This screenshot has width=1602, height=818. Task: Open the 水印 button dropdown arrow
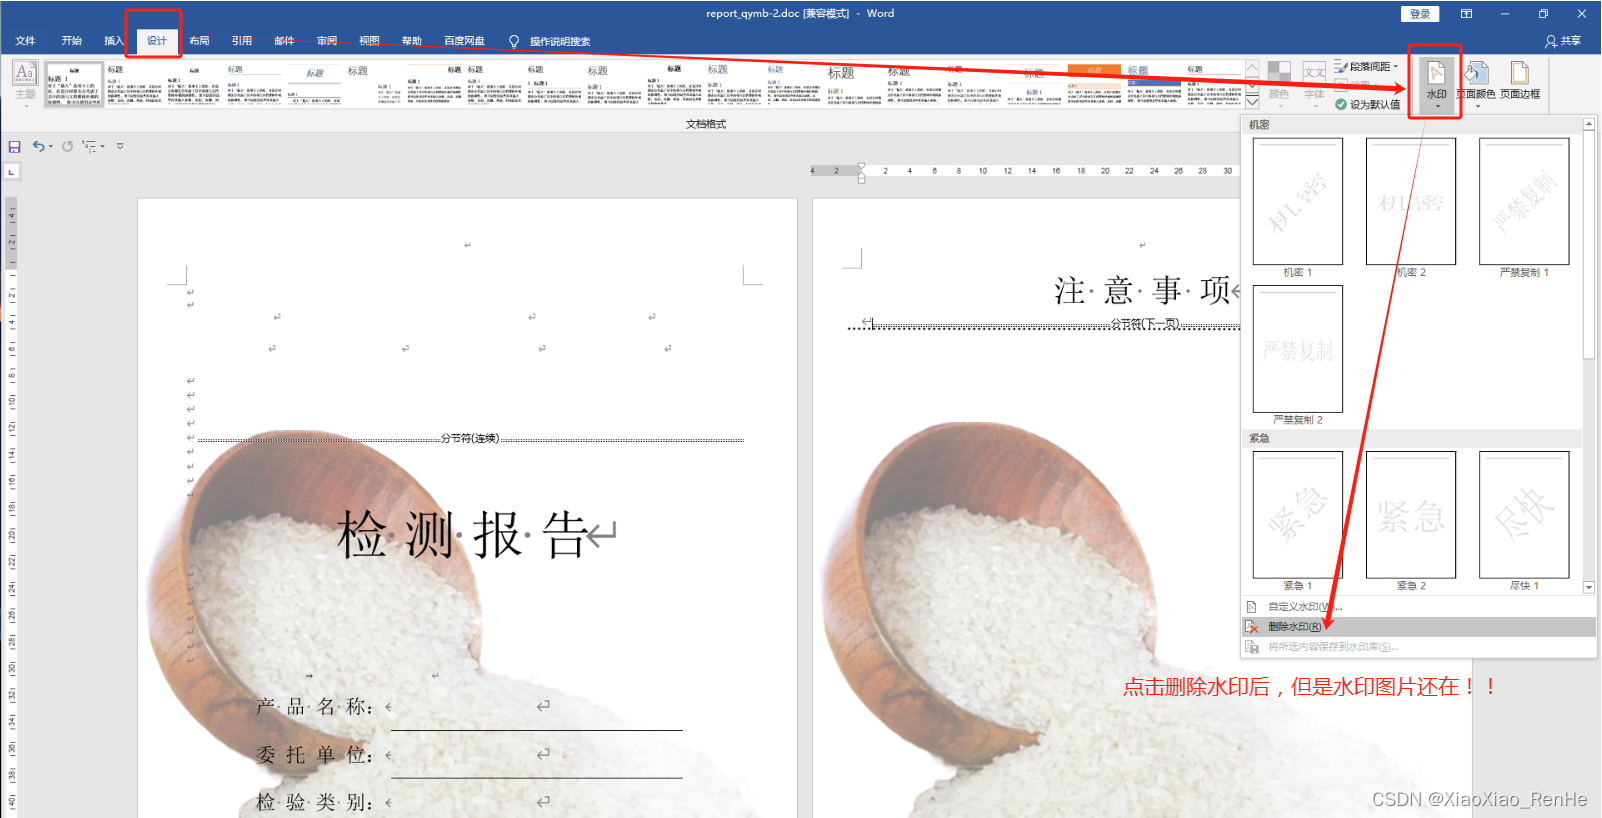coord(1437,107)
